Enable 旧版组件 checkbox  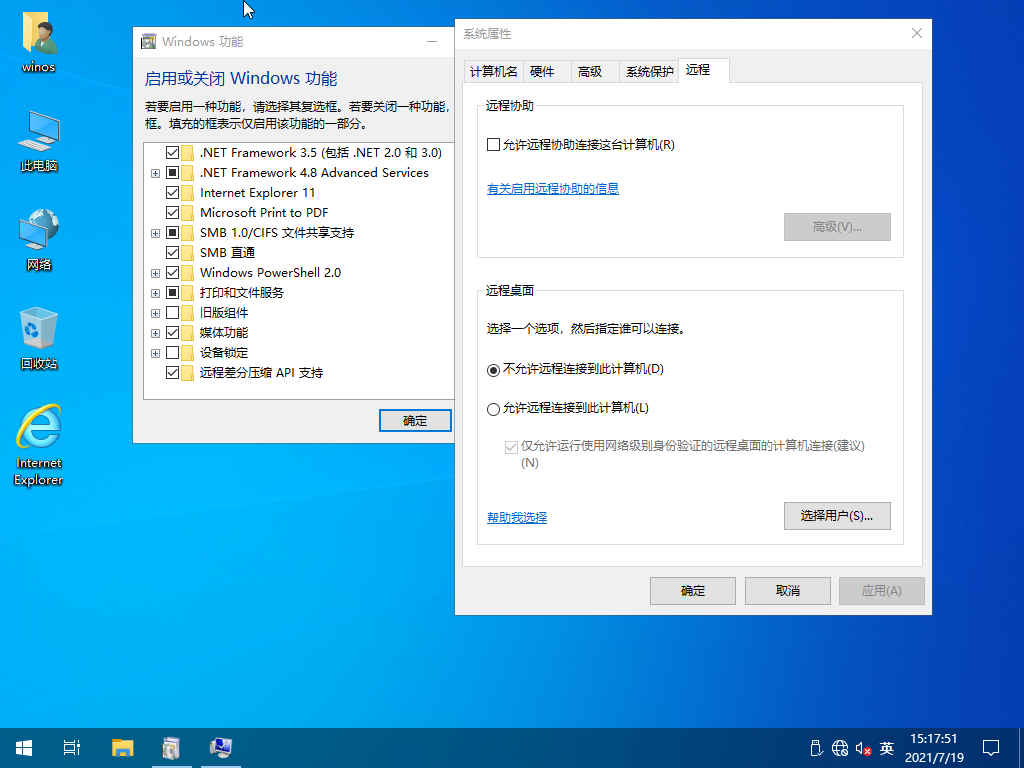(172, 313)
